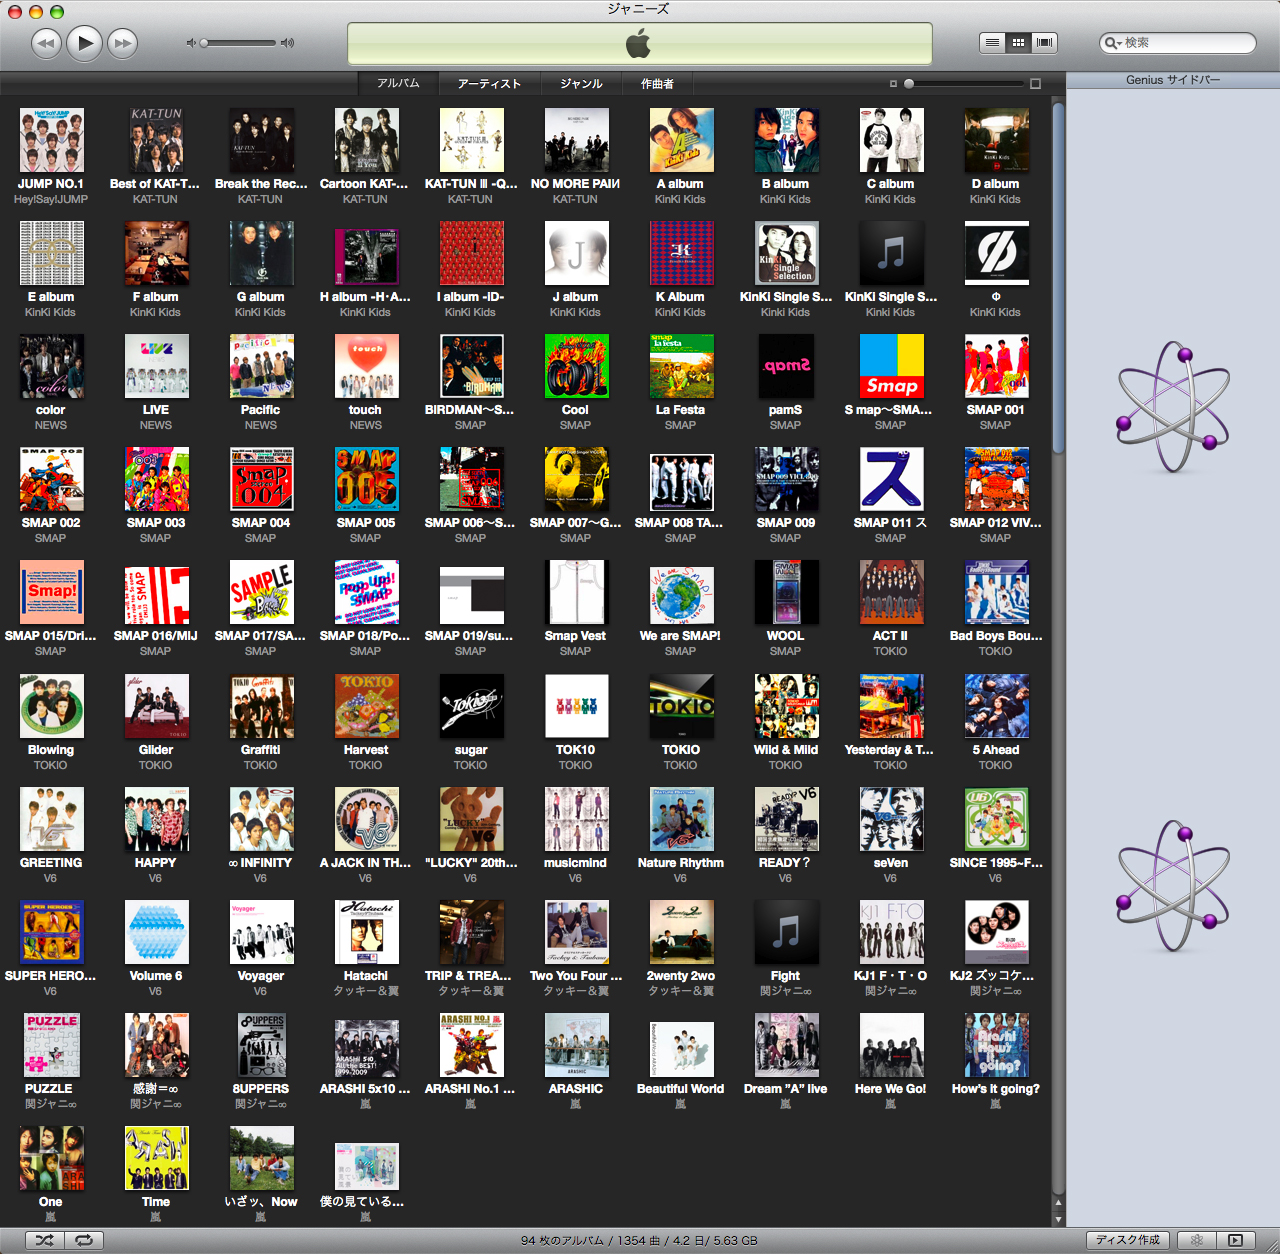The width and height of the screenshot is (1280, 1254).
Task: Toggle shuffle mode
Action: tap(45, 1240)
